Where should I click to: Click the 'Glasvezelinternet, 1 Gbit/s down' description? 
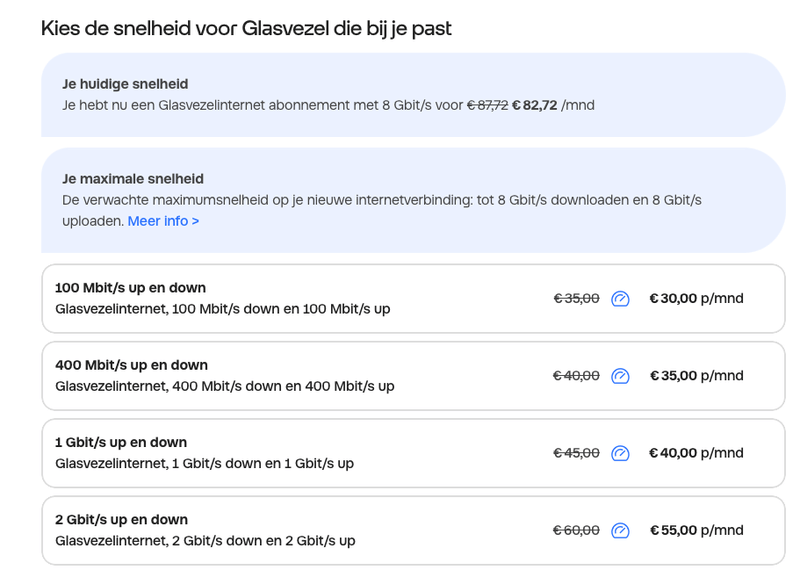point(204,463)
